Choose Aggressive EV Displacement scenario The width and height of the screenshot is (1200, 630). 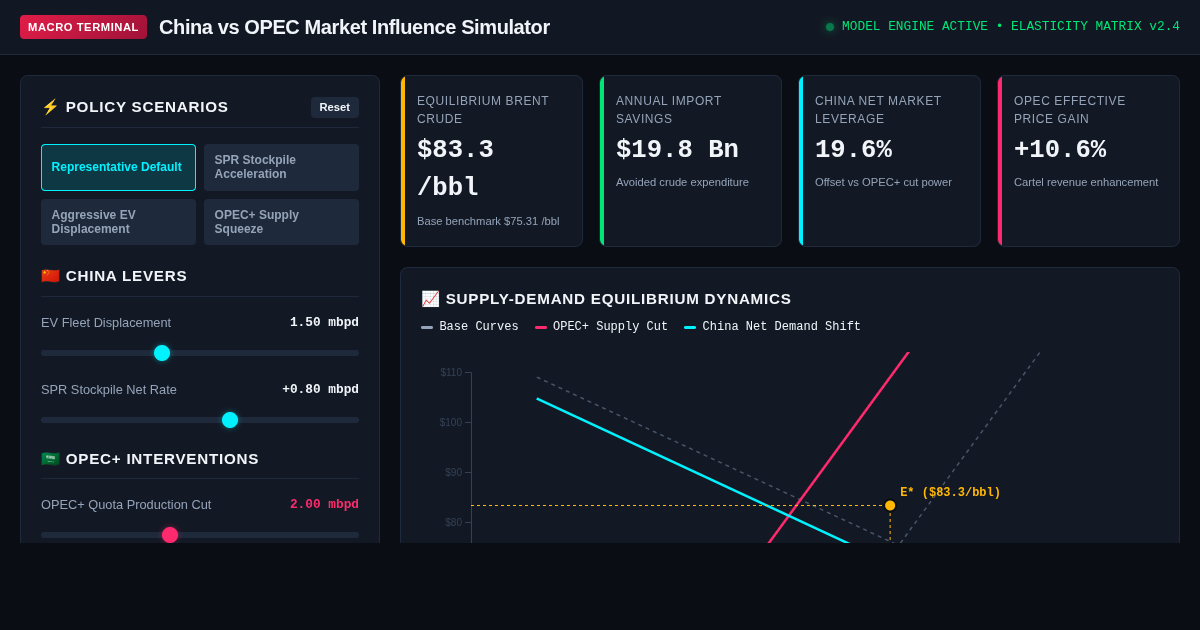118,222
